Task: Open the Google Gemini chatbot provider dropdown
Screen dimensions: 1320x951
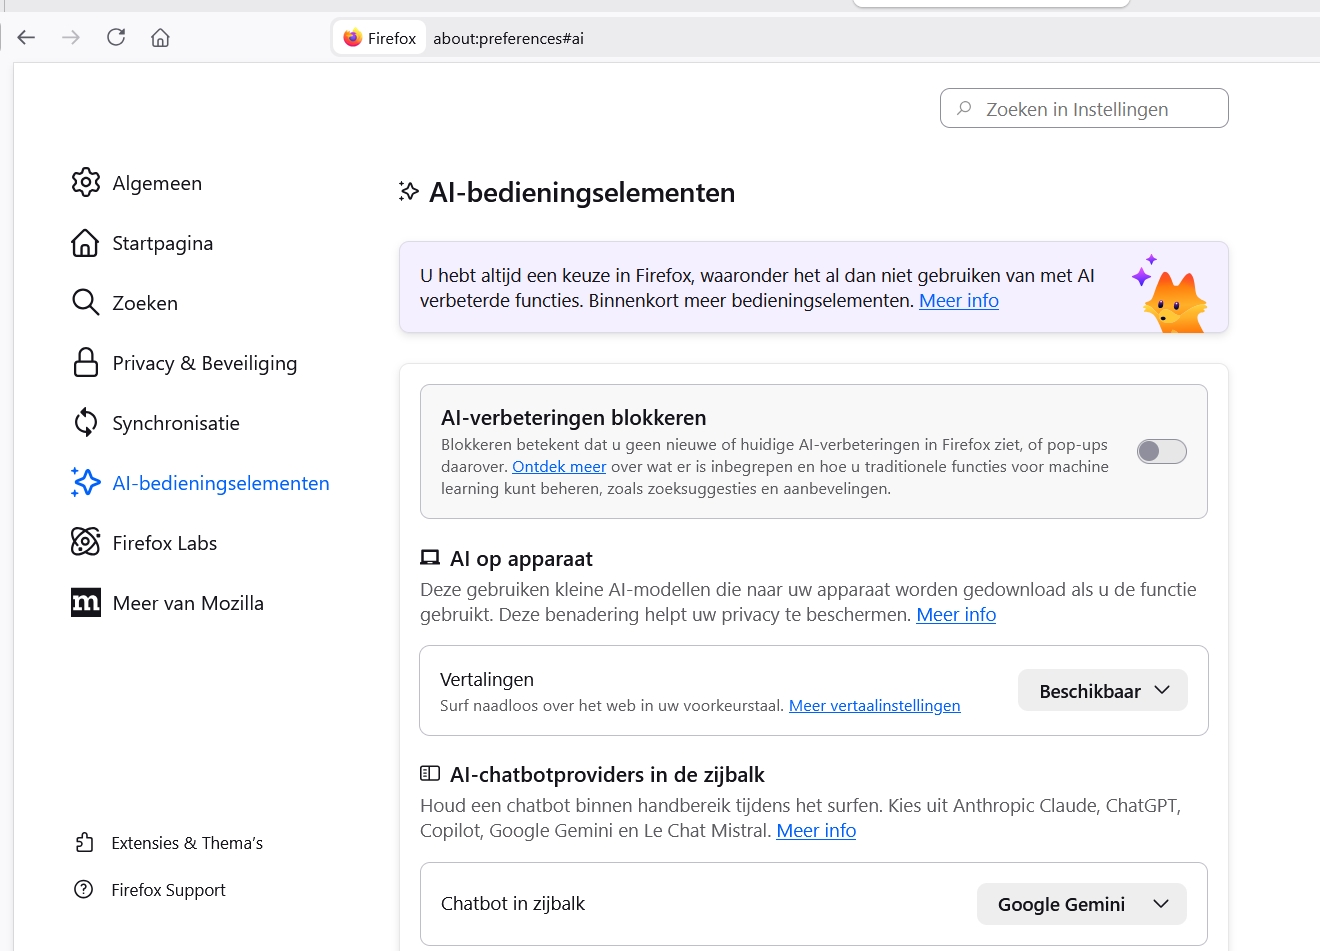Action: coord(1081,903)
